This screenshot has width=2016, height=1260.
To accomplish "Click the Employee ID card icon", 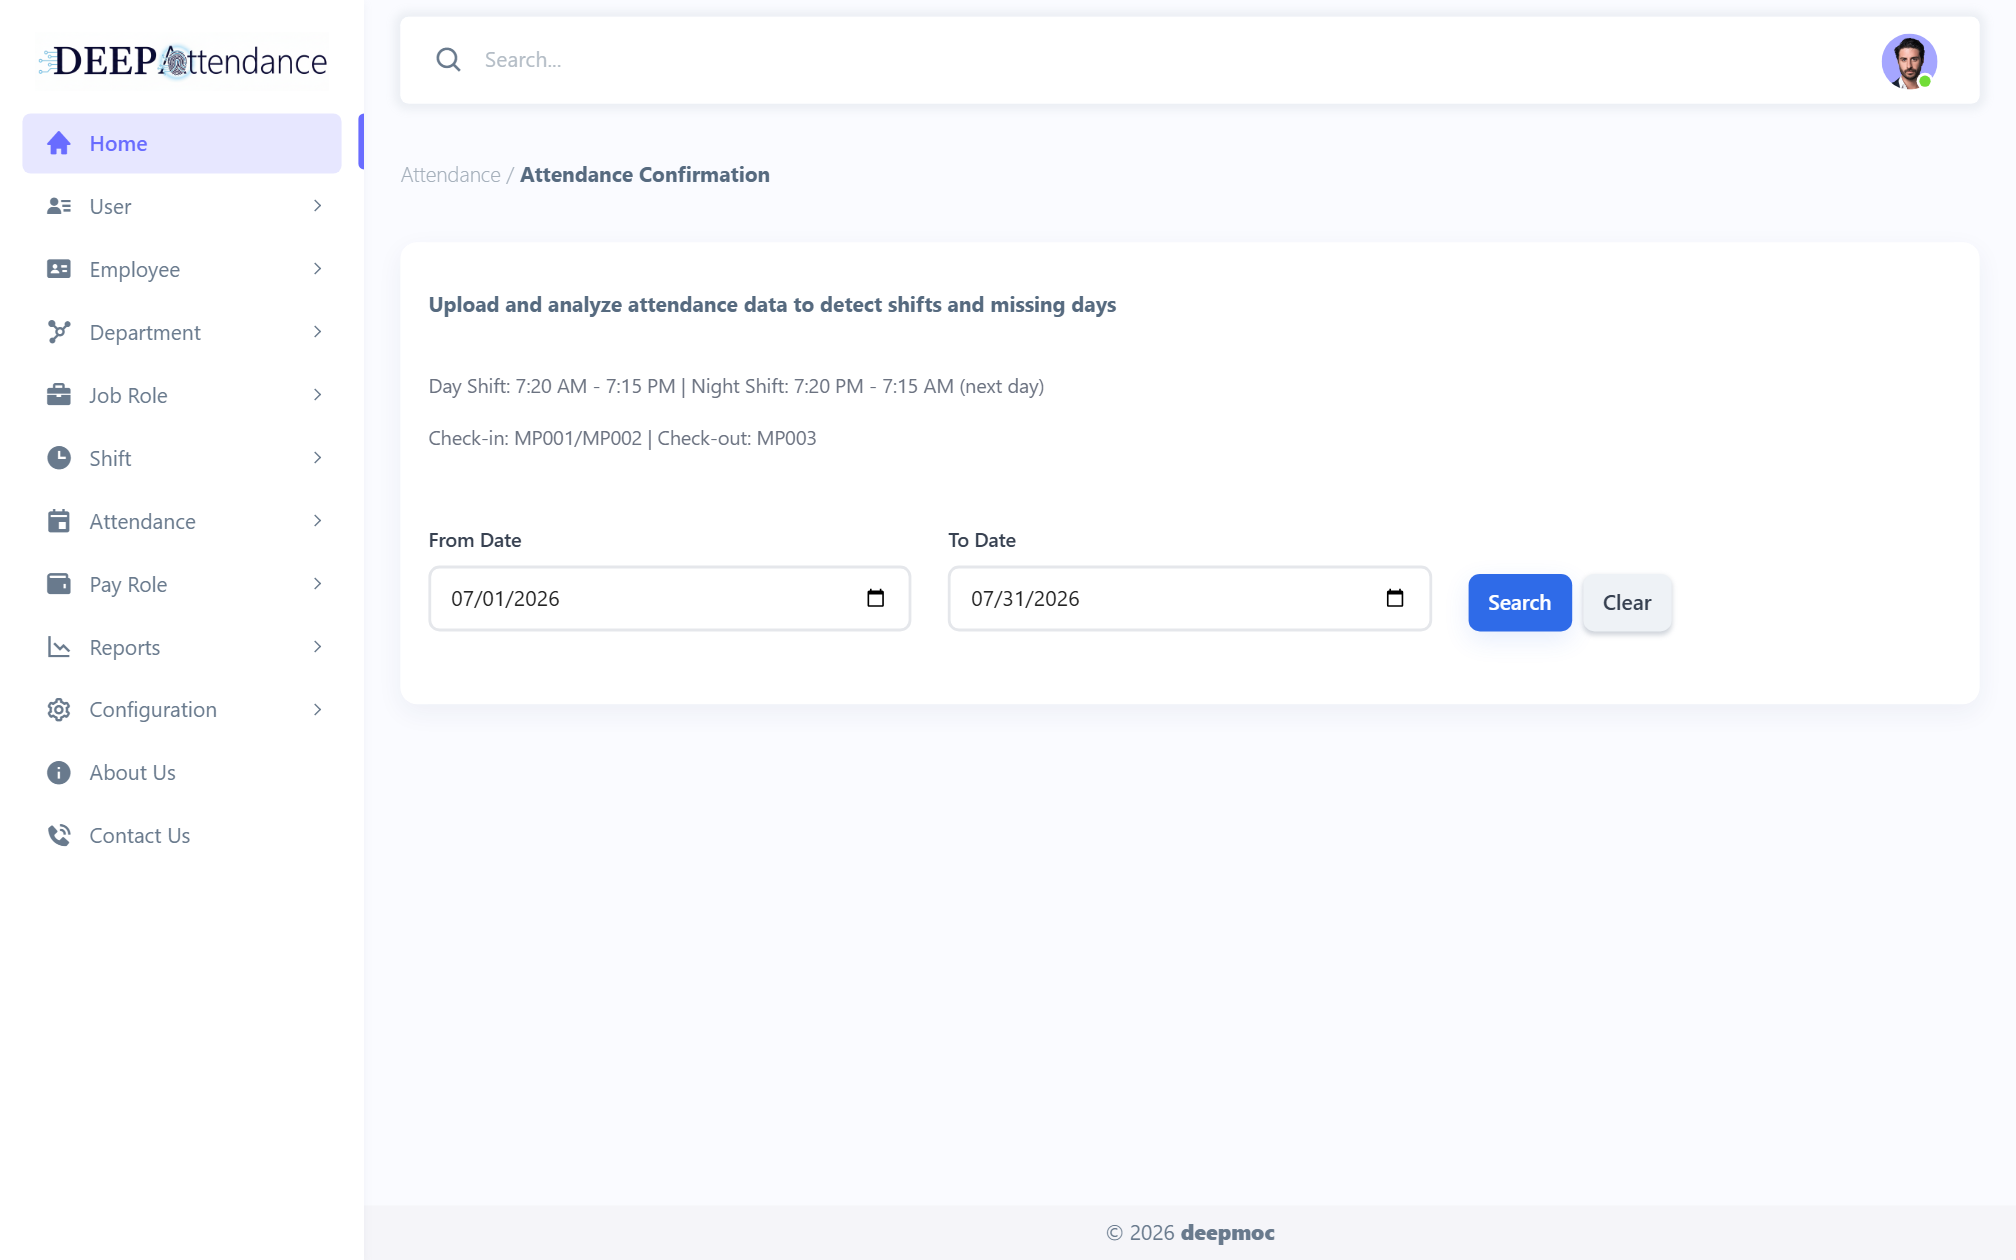I will 59,269.
